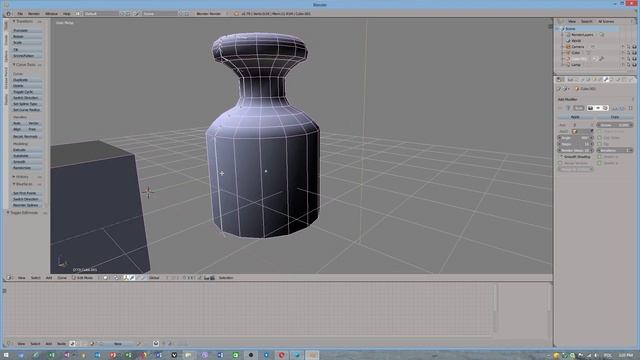
Task: Open the viewport shading menu icon
Action: pos(106,278)
